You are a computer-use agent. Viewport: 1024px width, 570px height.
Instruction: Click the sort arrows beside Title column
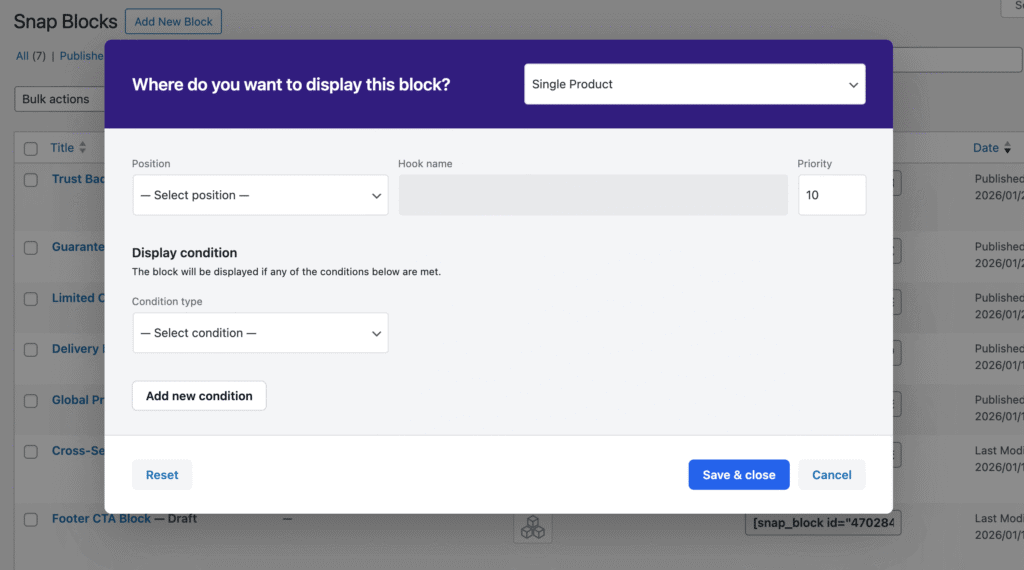point(83,148)
